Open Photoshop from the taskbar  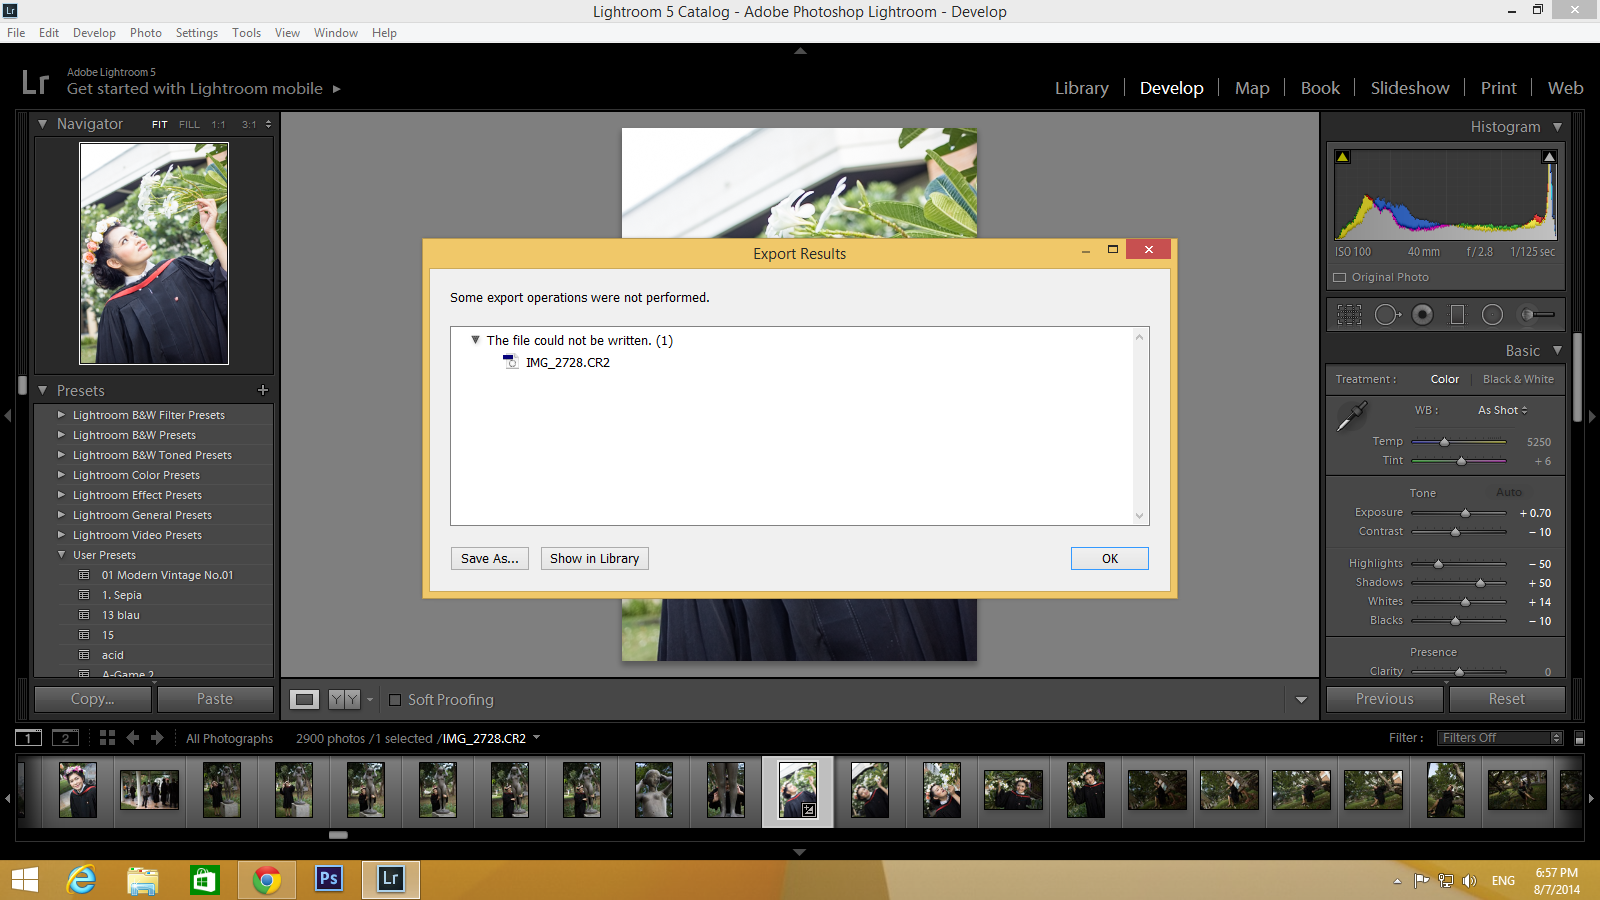click(328, 879)
